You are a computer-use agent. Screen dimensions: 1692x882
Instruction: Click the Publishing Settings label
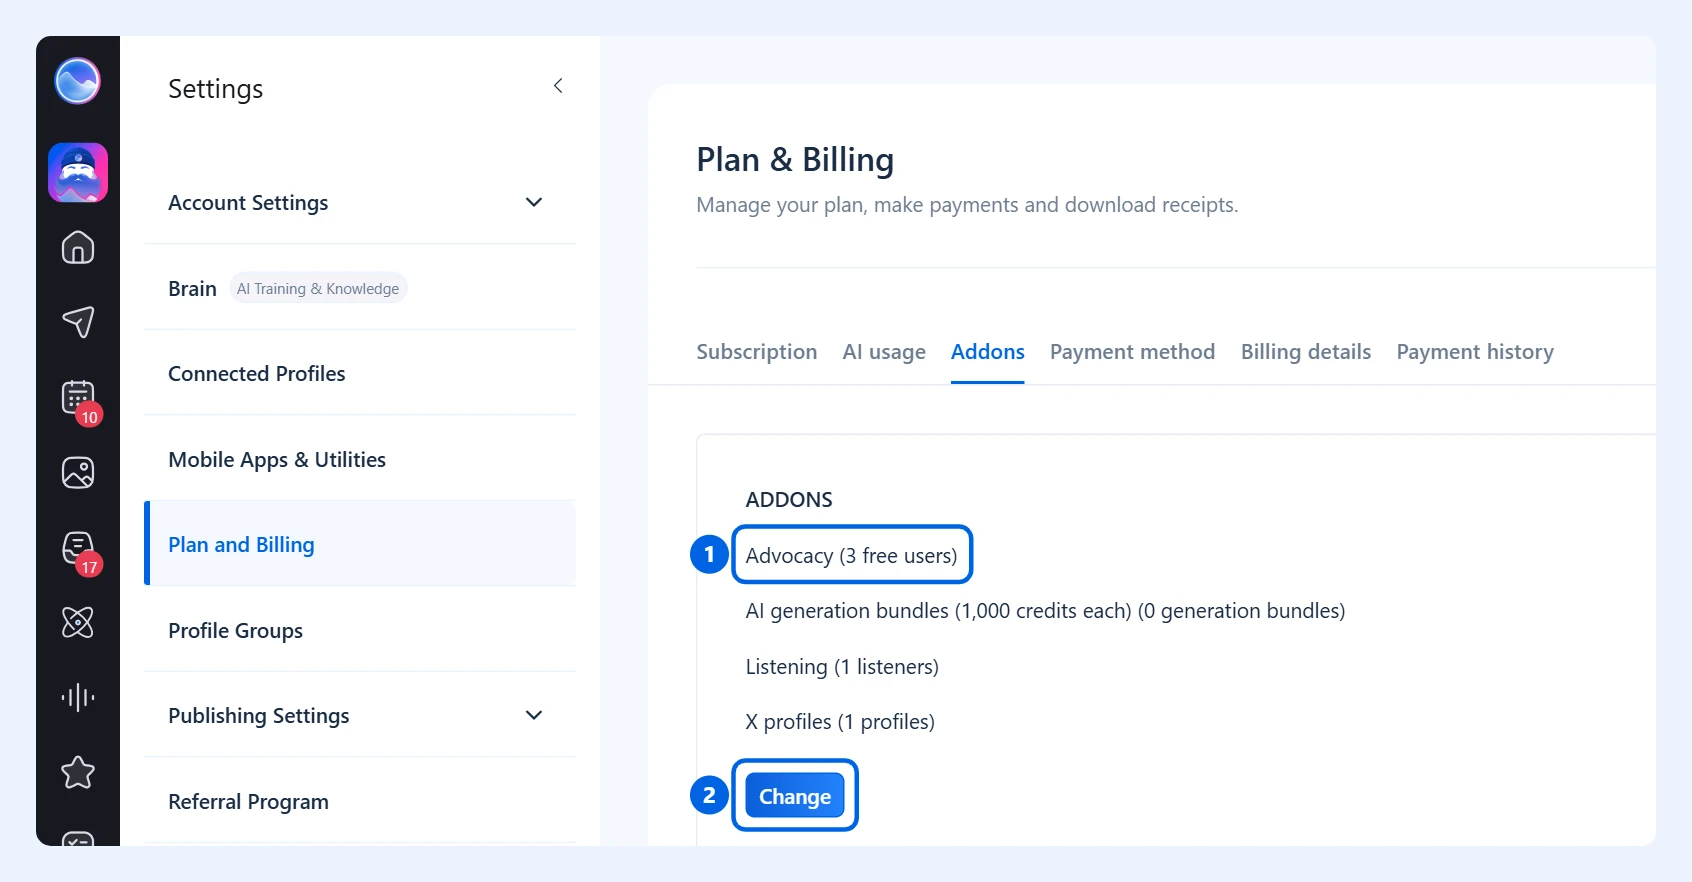pos(259,716)
